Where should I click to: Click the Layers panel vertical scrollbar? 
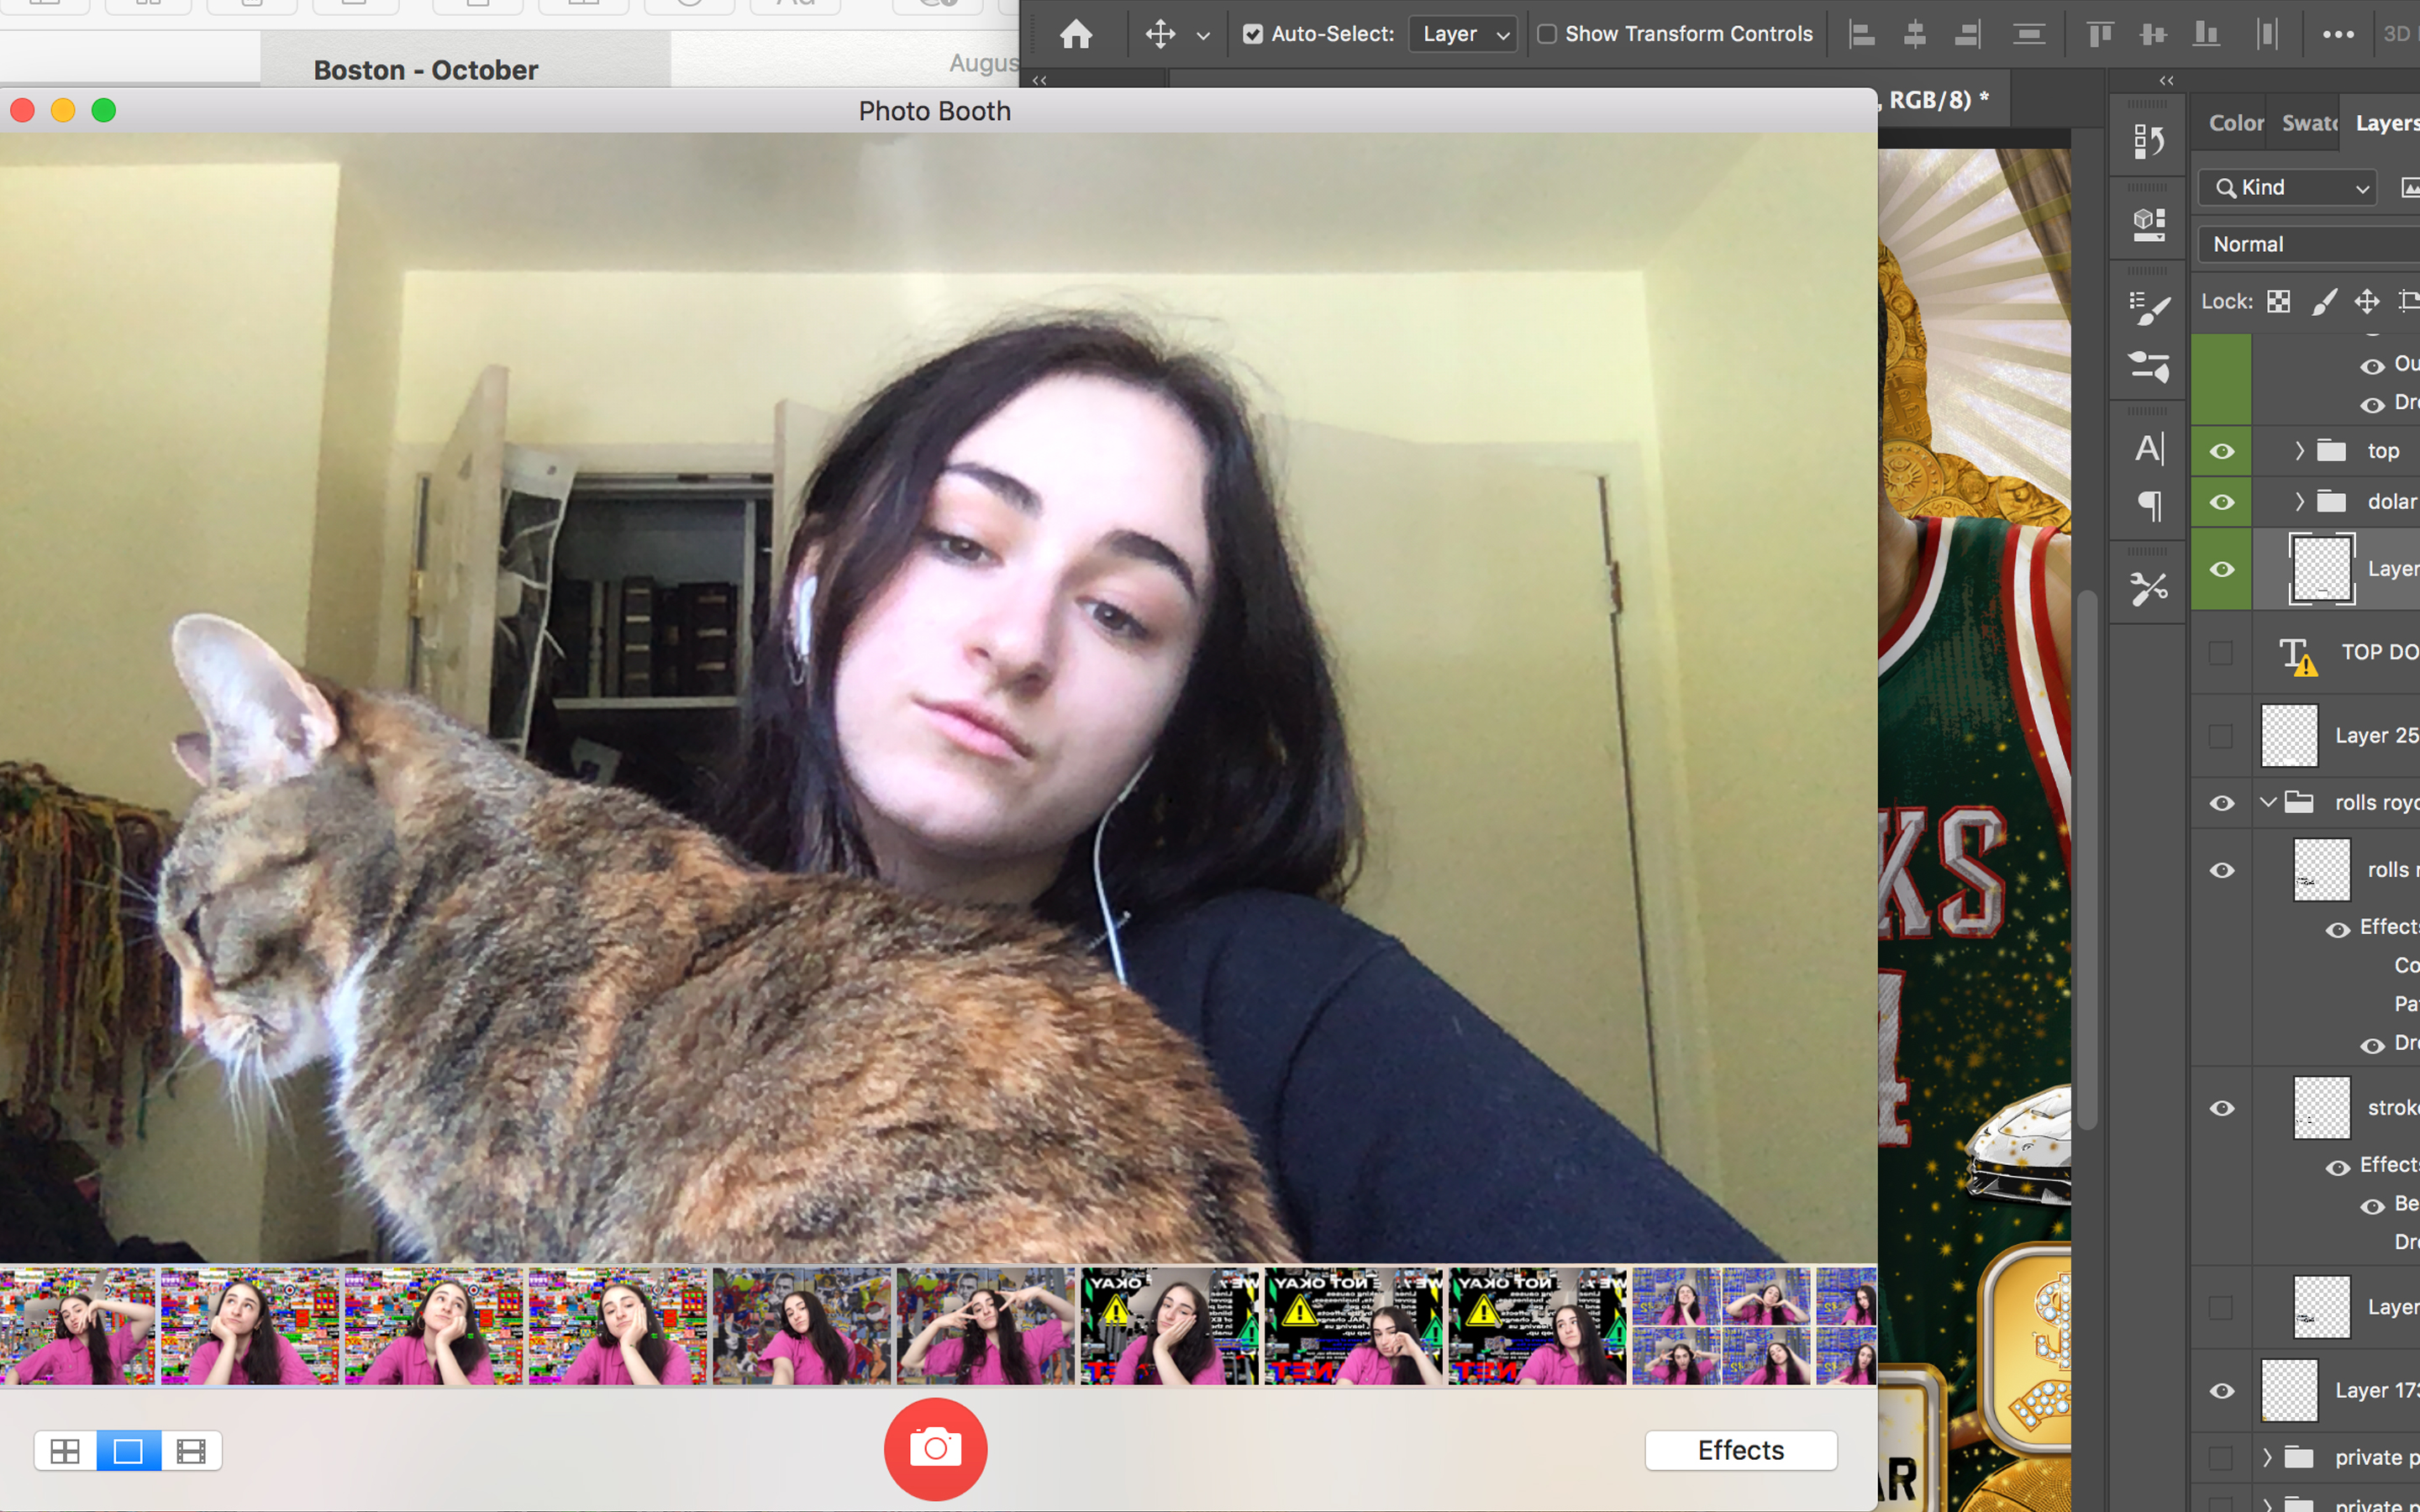point(2087,860)
